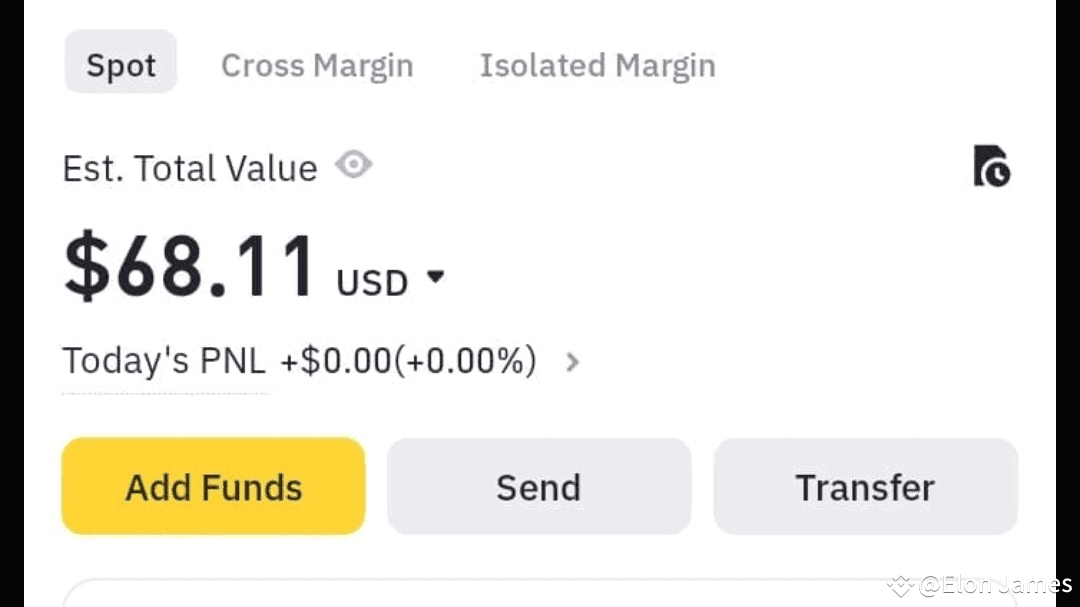
Task: Click the $68.11 total balance amount
Action: 190,268
